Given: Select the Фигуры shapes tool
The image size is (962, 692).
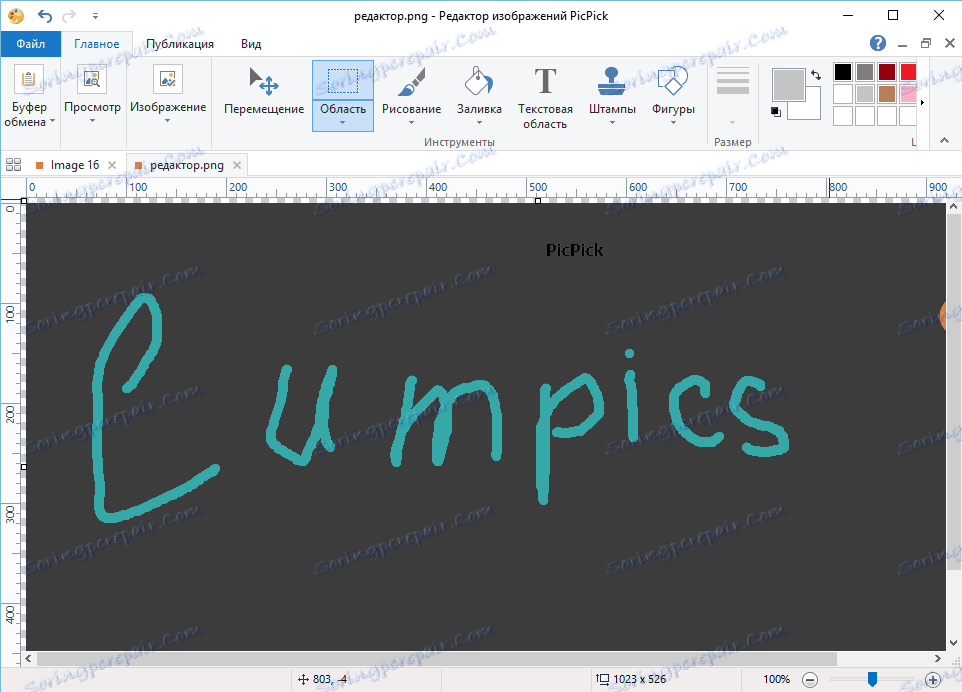Looking at the screenshot, I should point(673,96).
